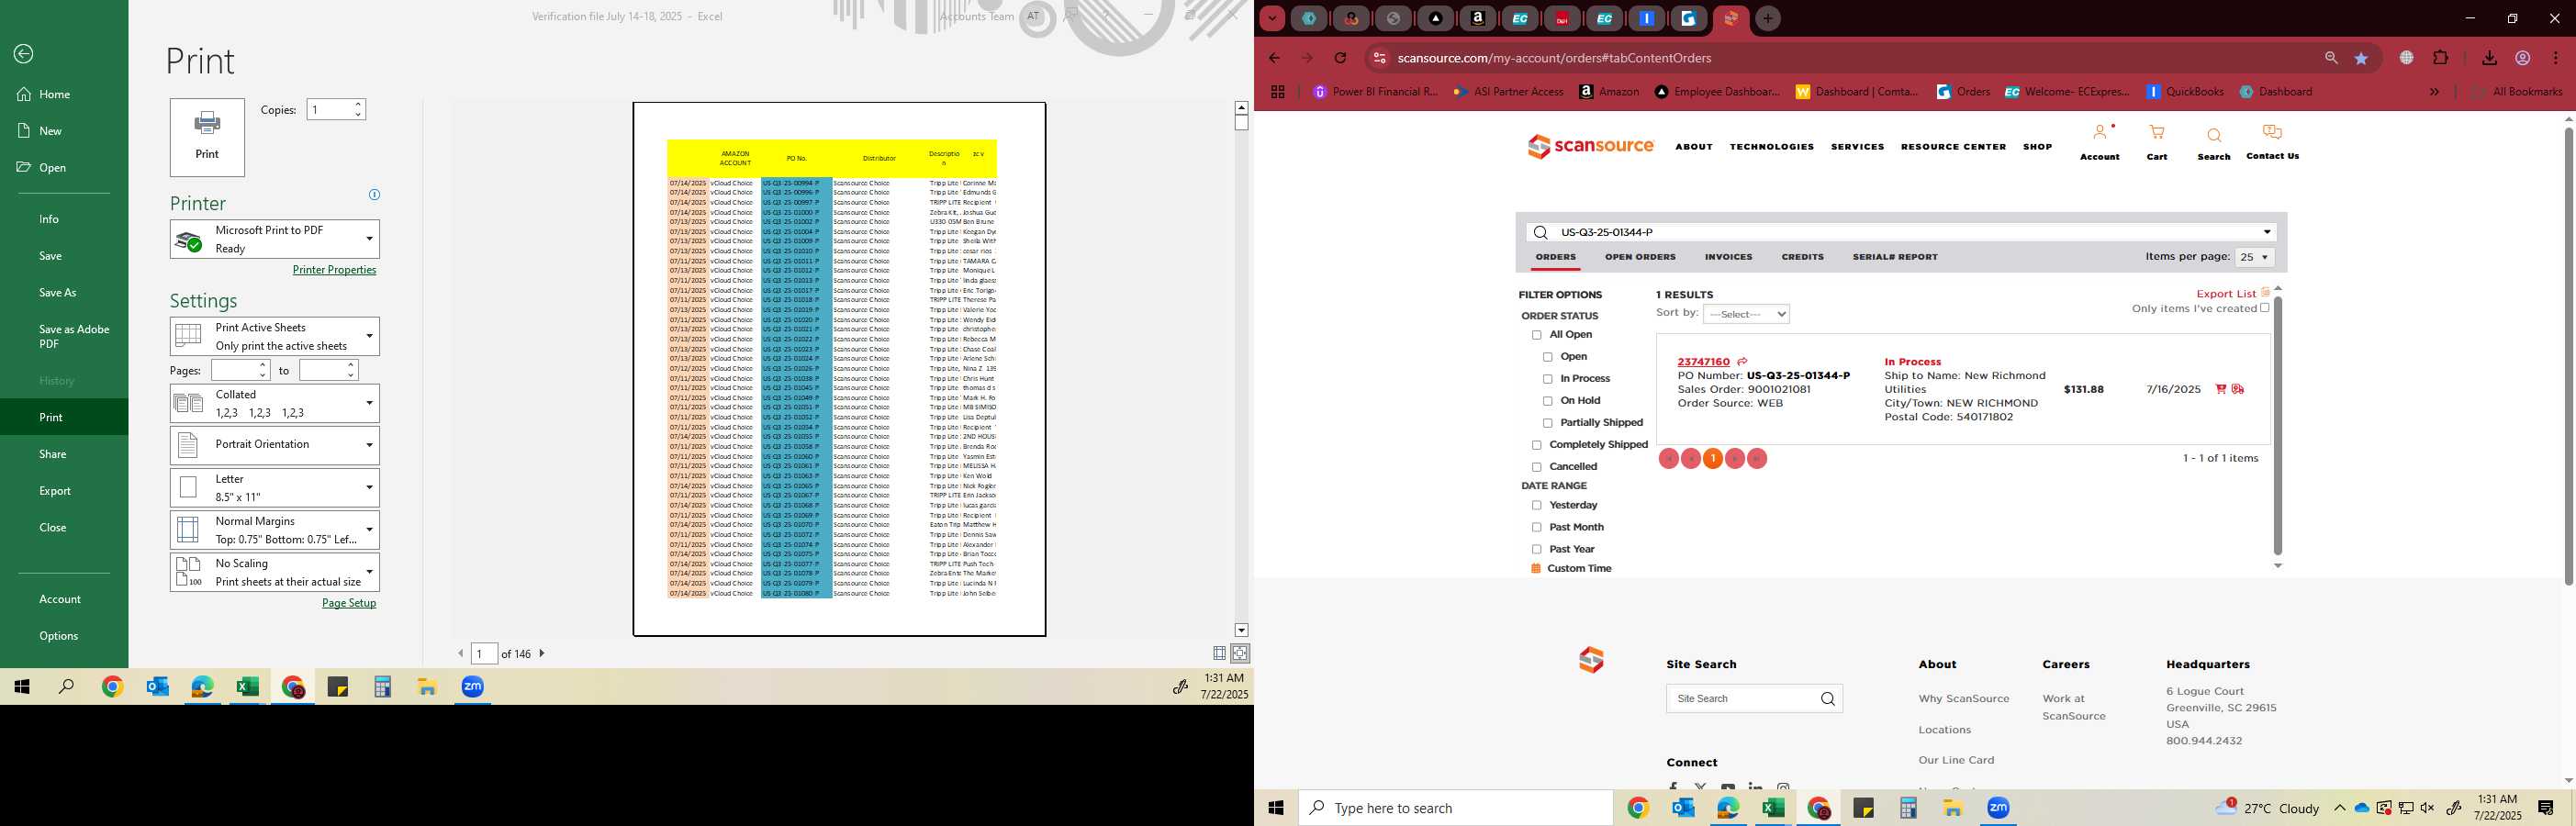The width and height of the screenshot is (2576, 826).
Task: Click Show Margins icon under print preview
Action: (1219, 653)
